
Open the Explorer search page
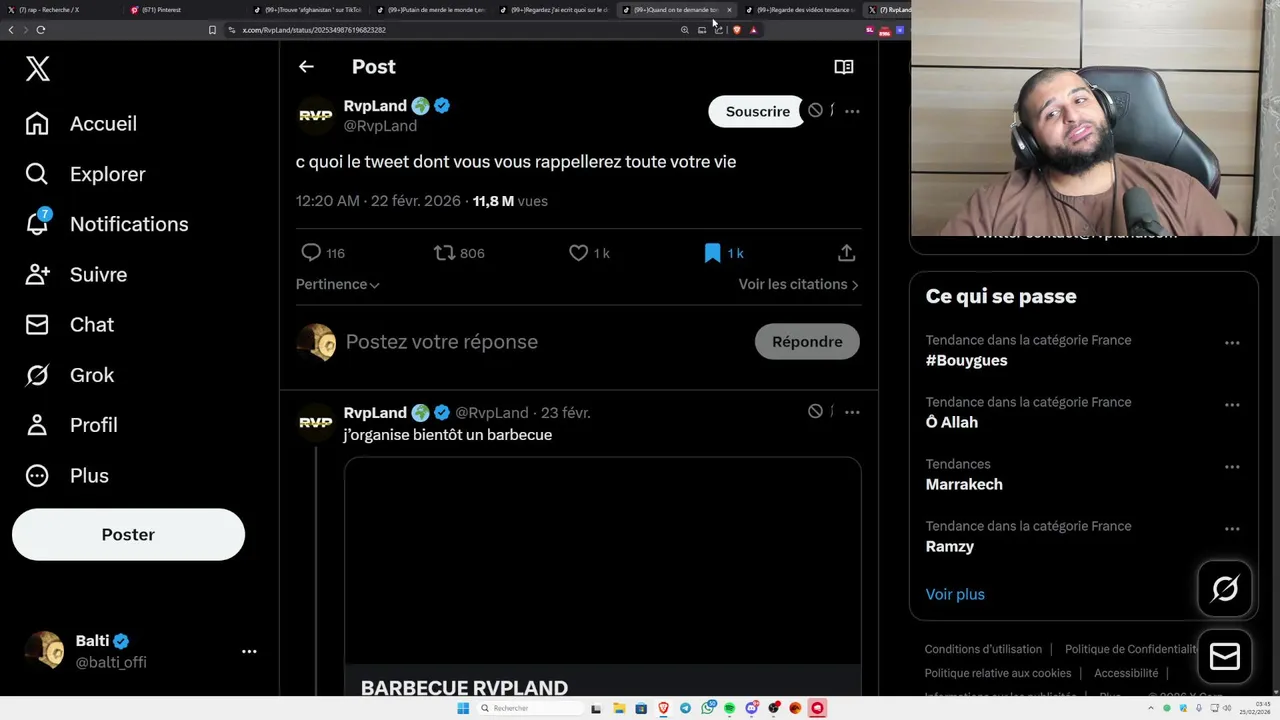[85, 174]
